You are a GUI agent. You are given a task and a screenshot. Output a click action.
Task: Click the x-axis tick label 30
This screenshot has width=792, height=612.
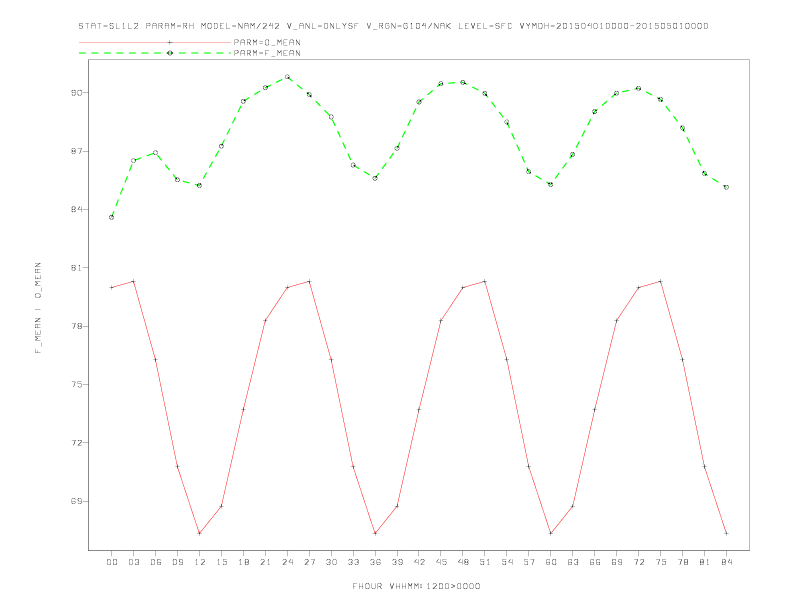331,562
